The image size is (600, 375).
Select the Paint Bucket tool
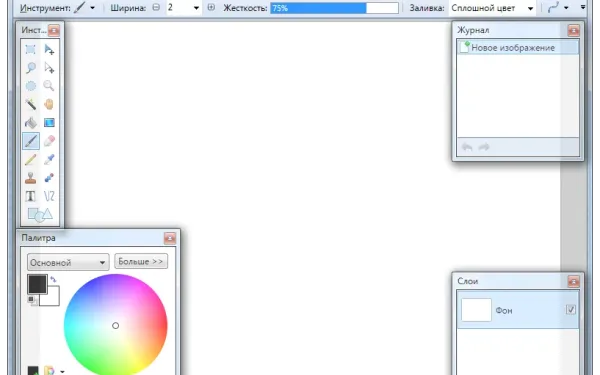[31, 122]
